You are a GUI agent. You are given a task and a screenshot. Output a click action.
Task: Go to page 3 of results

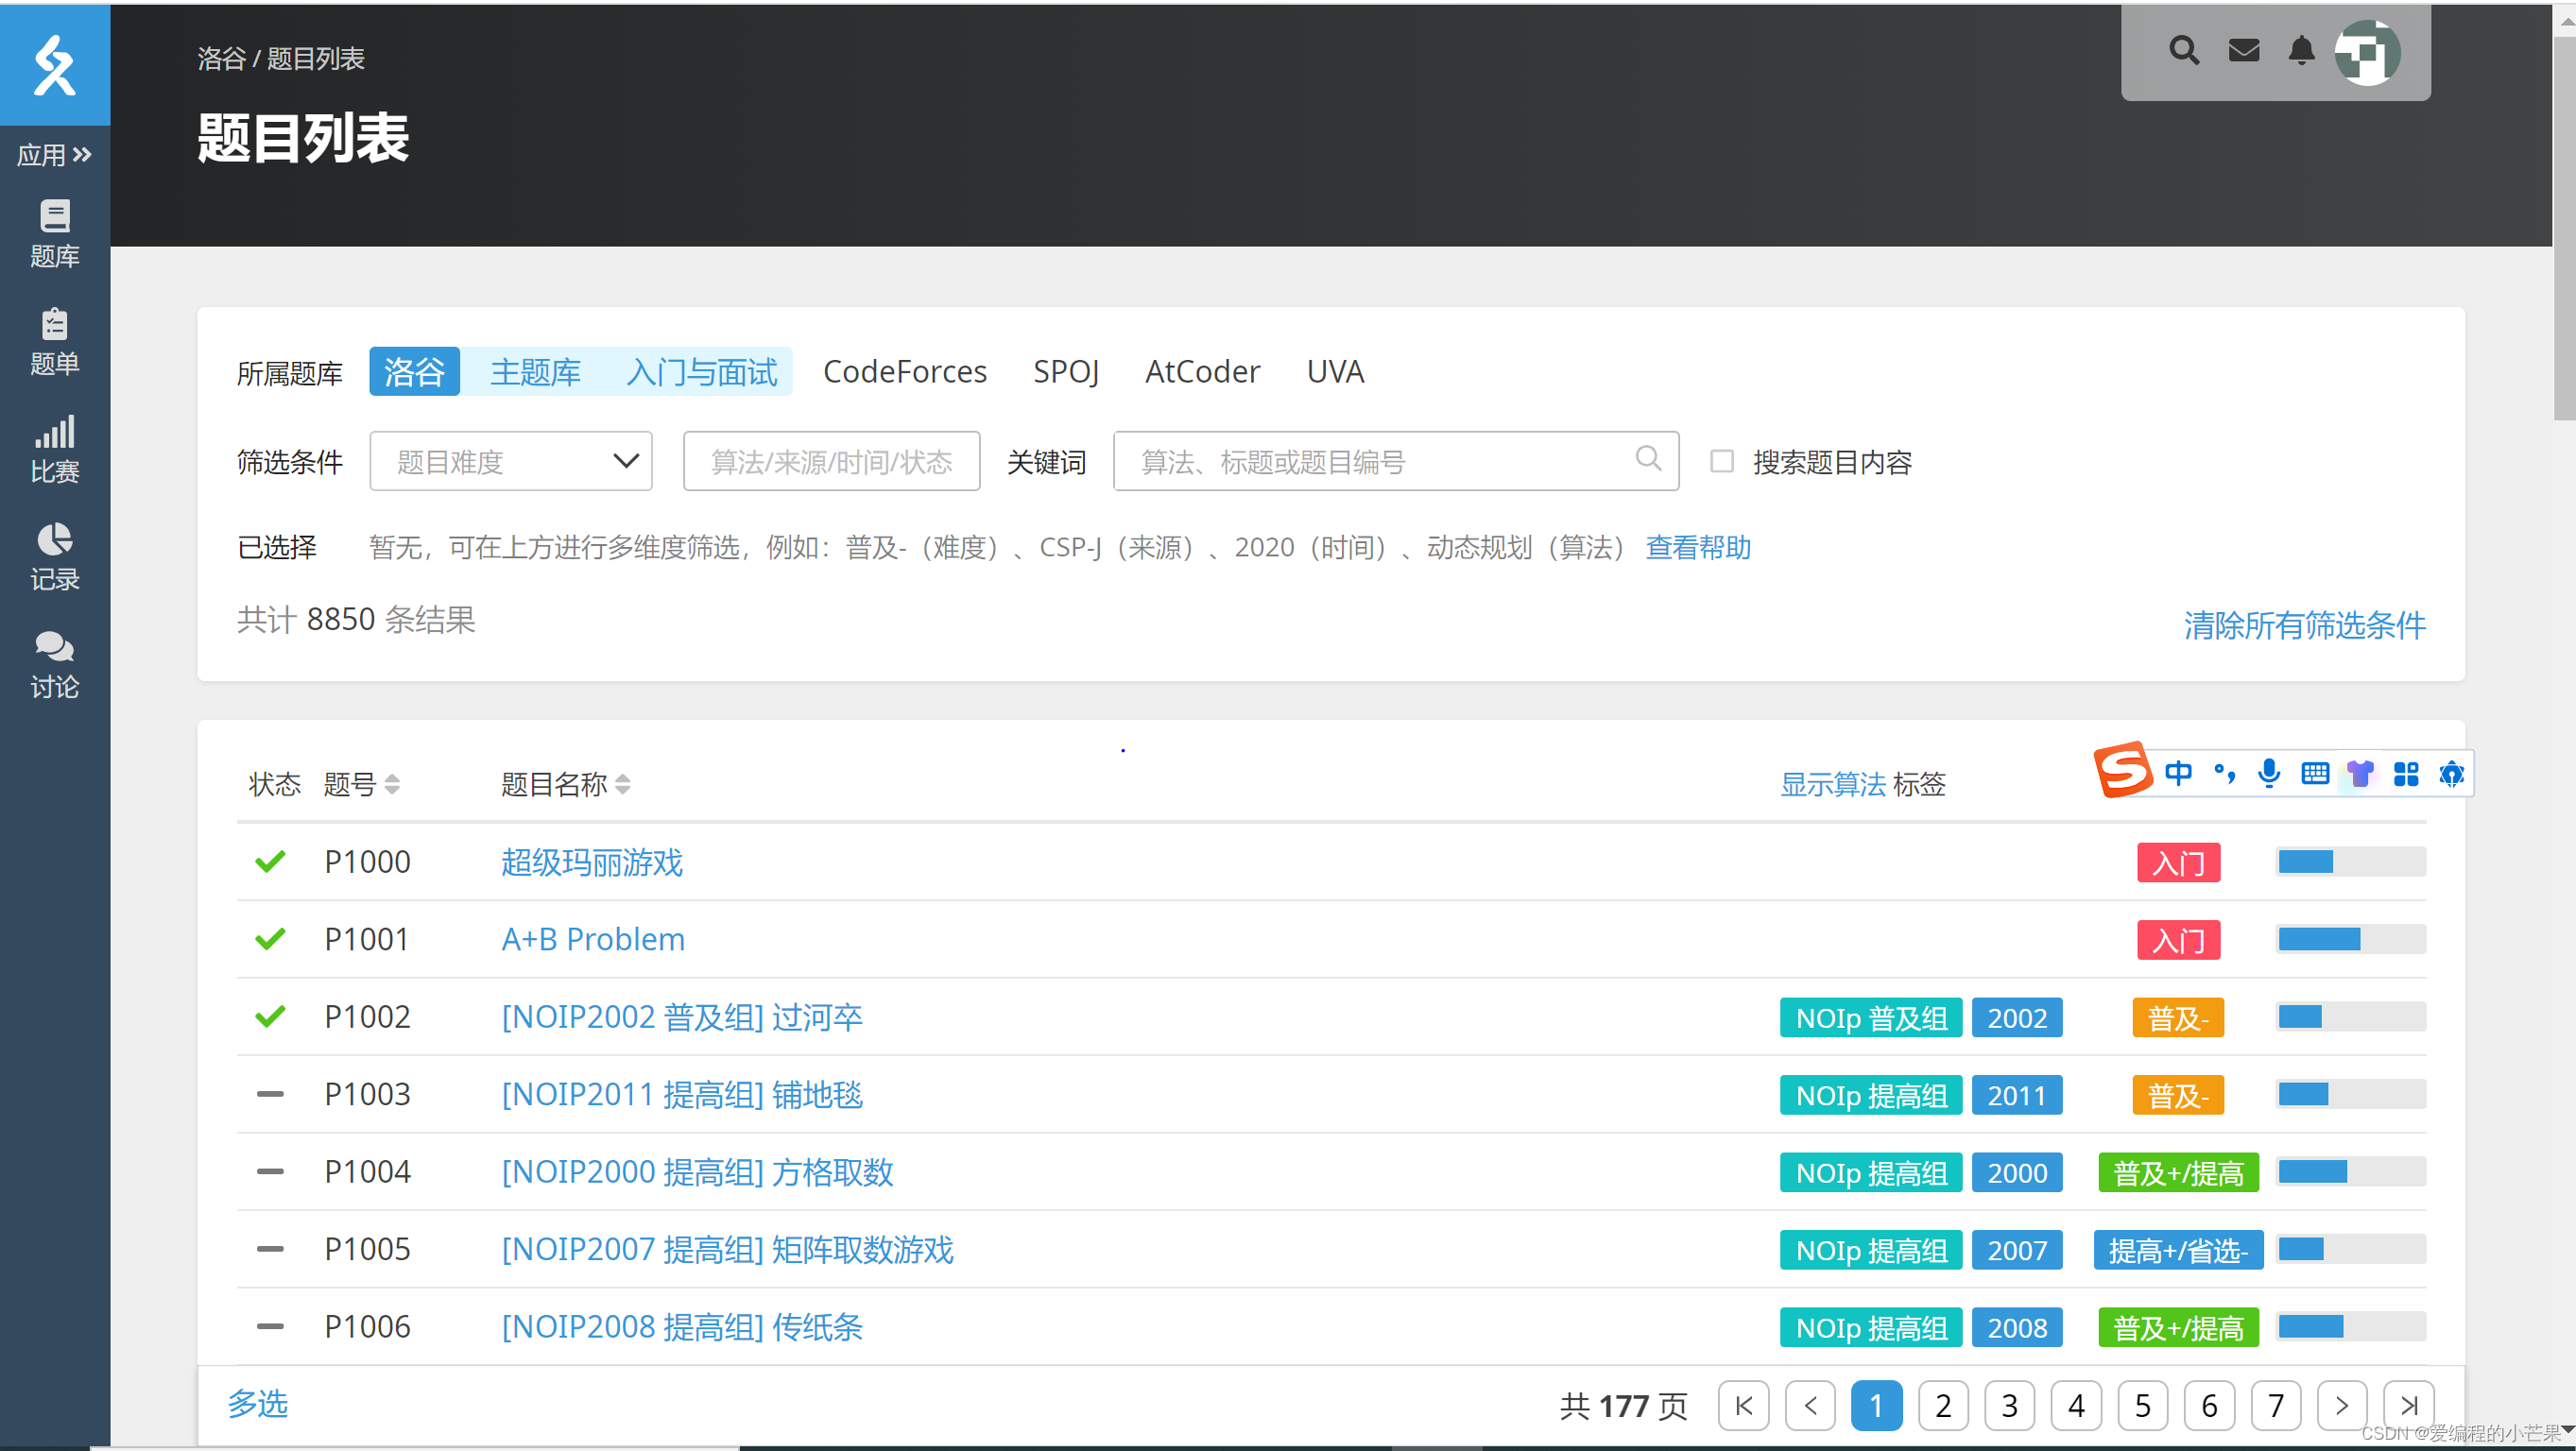[2009, 1405]
